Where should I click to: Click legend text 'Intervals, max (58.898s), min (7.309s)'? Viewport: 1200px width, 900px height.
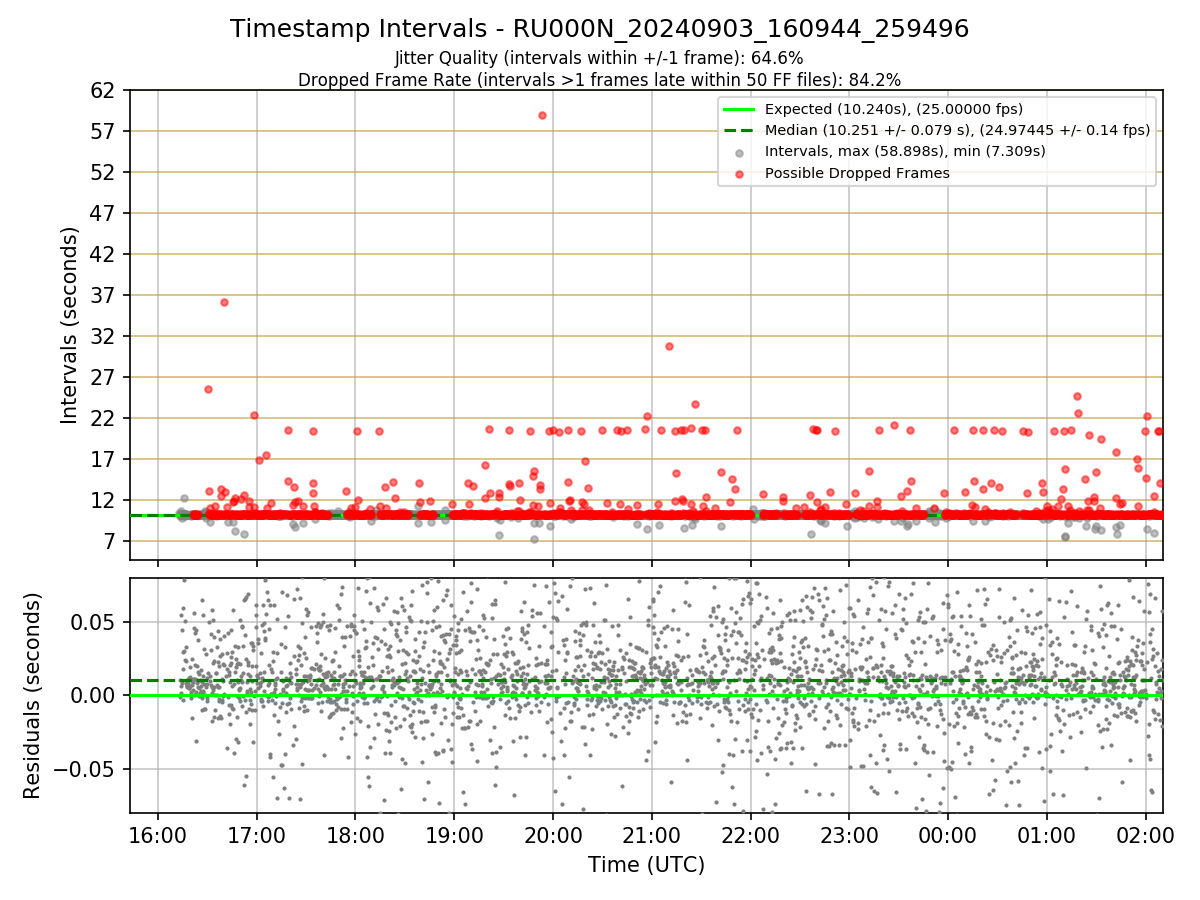point(905,152)
